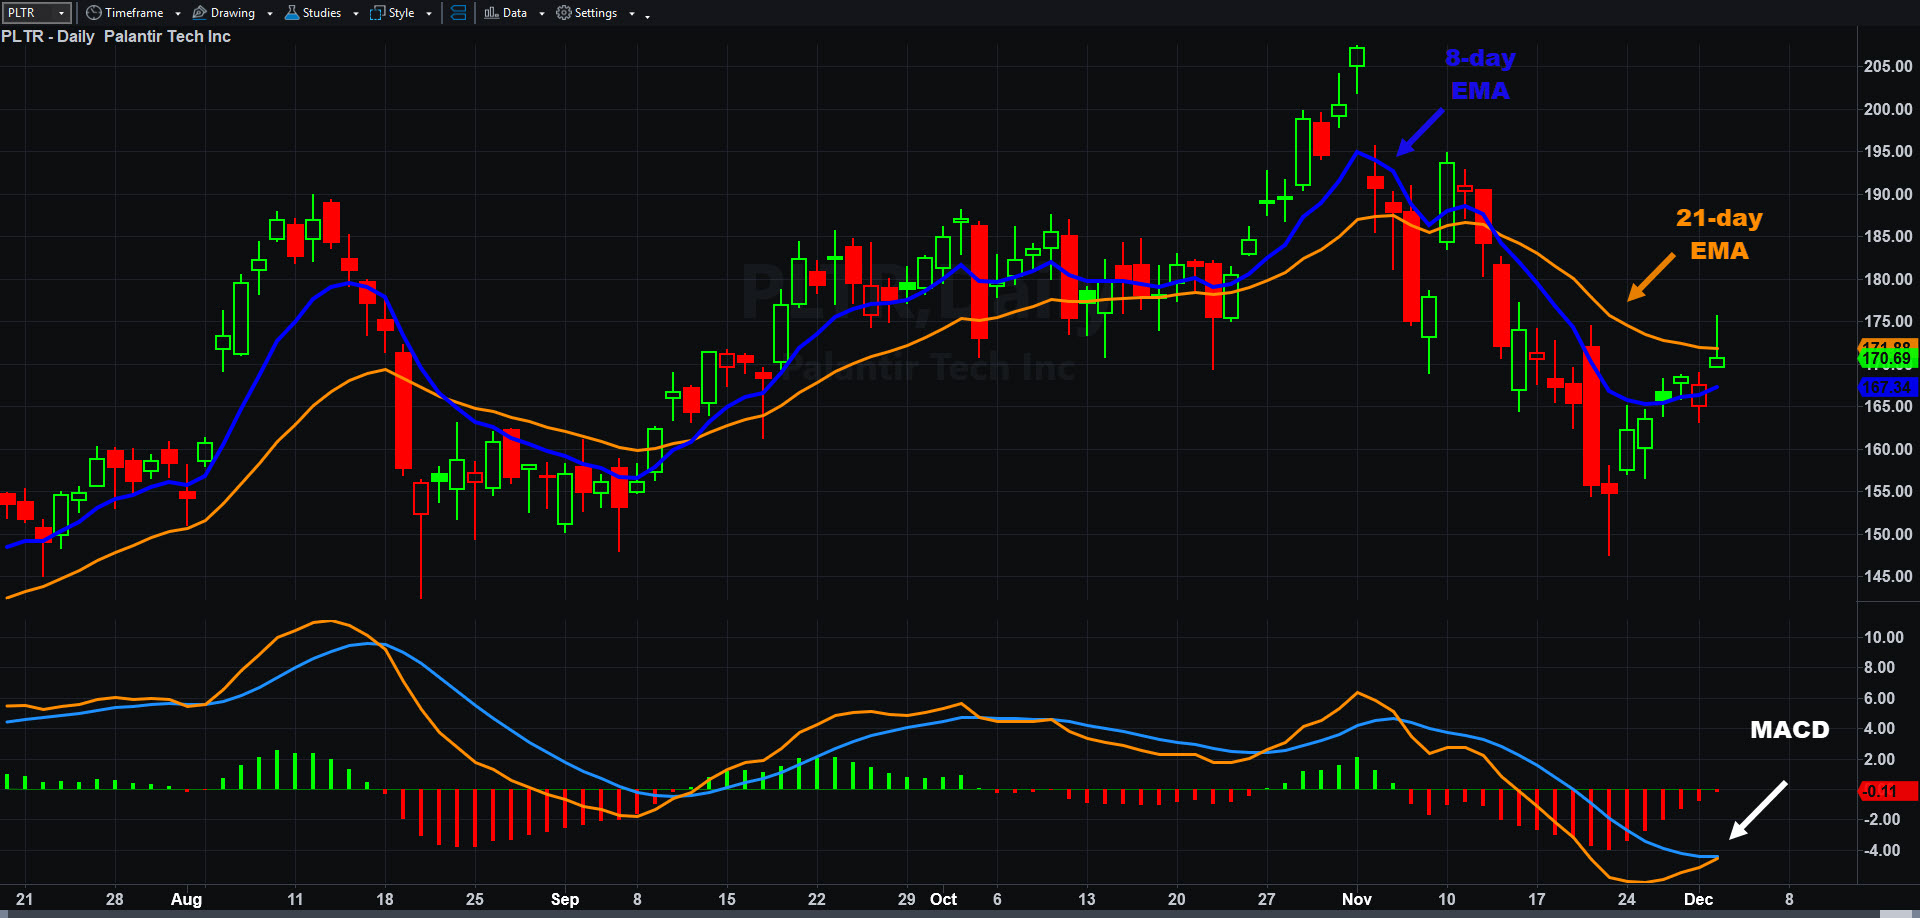Click the Timeframe clock icon
The width and height of the screenshot is (1920, 918).
[x=93, y=13]
